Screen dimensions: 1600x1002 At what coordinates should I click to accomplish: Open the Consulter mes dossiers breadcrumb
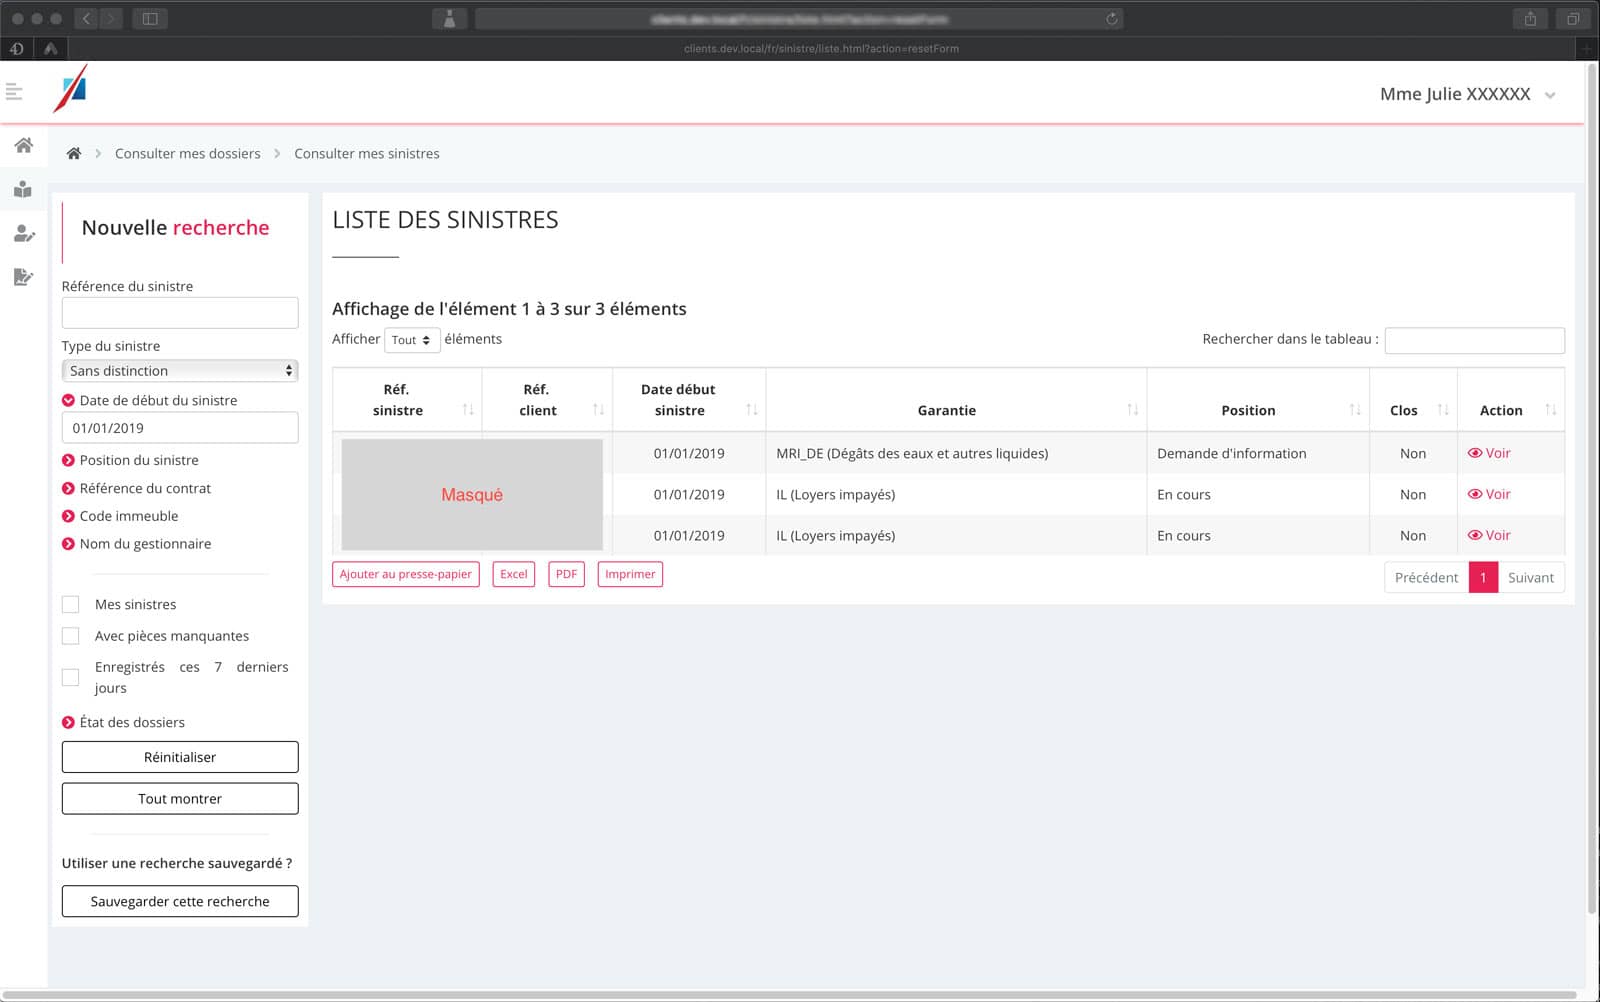coord(187,153)
